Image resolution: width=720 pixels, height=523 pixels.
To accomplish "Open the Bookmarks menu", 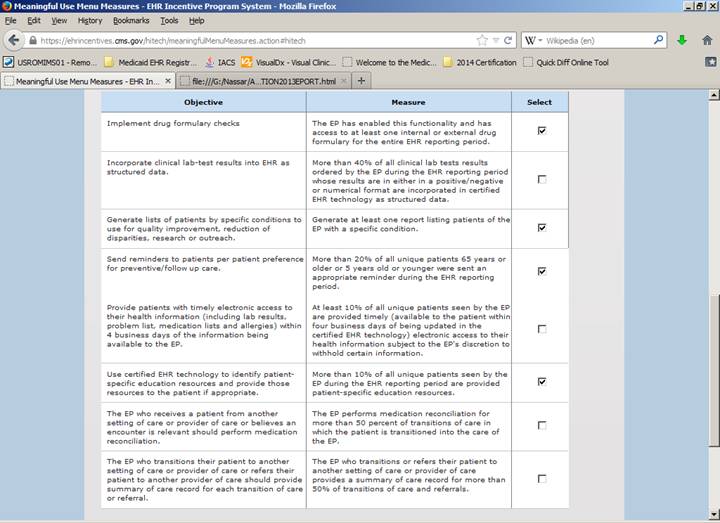I will pyautogui.click(x=130, y=20).
